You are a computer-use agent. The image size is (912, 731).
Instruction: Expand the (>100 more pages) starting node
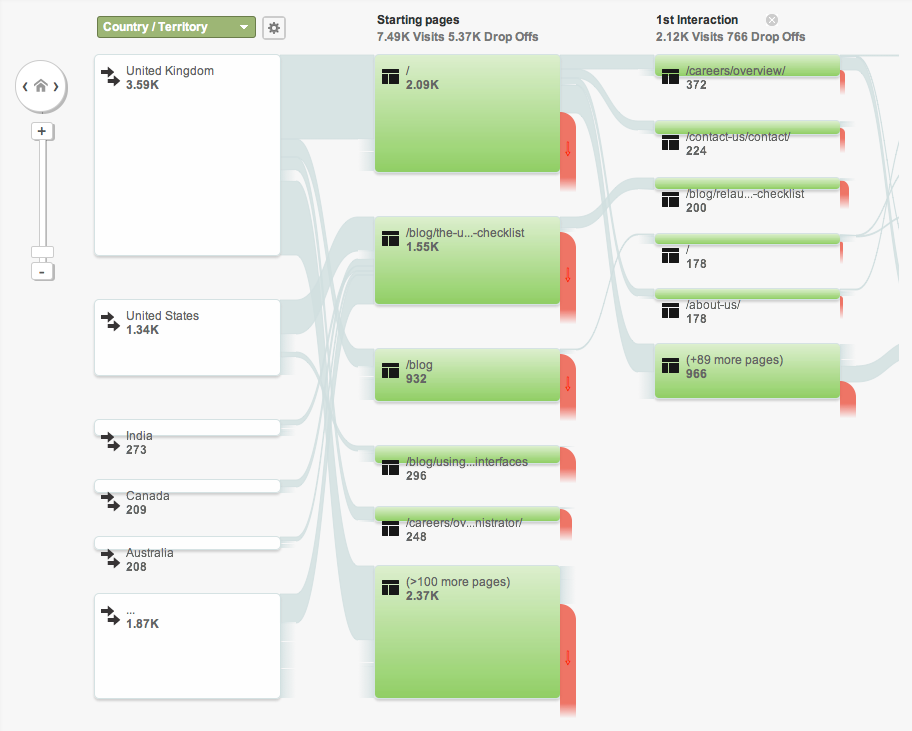[467, 632]
